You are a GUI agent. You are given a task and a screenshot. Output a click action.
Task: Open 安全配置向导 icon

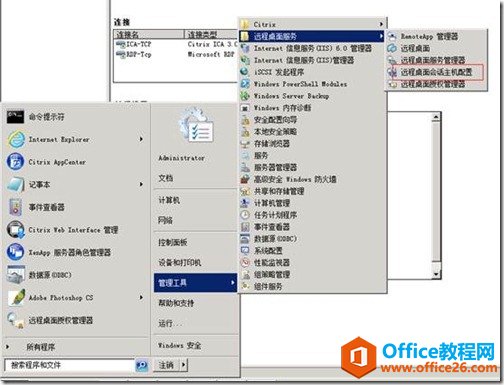pyautogui.click(x=245, y=120)
